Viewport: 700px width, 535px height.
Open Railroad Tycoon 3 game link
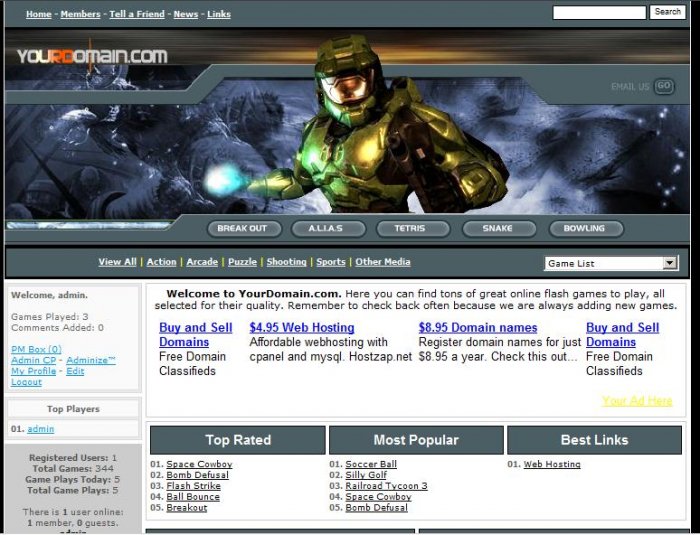(386, 486)
